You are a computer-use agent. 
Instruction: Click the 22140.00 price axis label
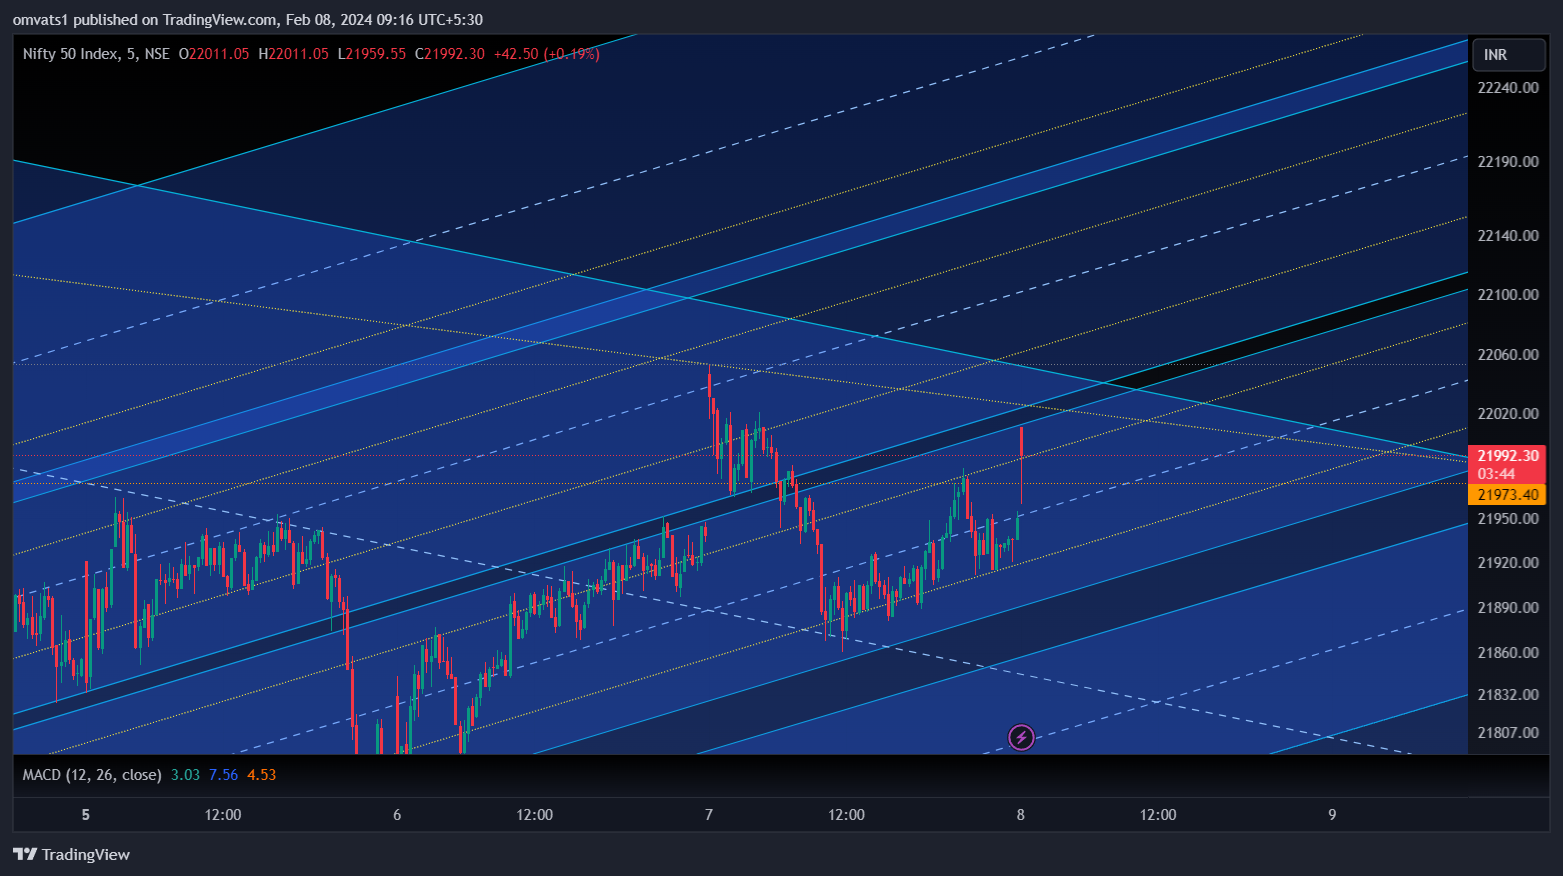[x=1508, y=236]
